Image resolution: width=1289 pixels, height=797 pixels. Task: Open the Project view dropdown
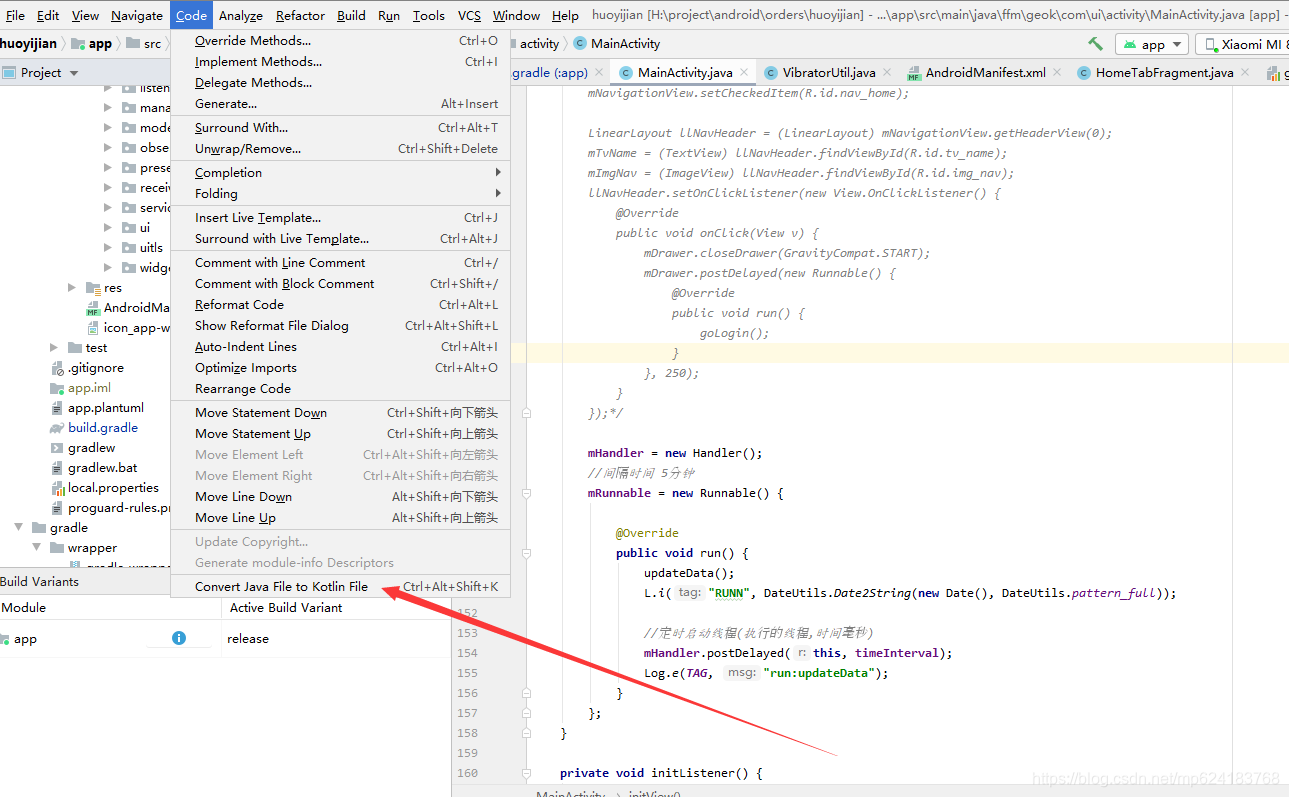[43, 72]
